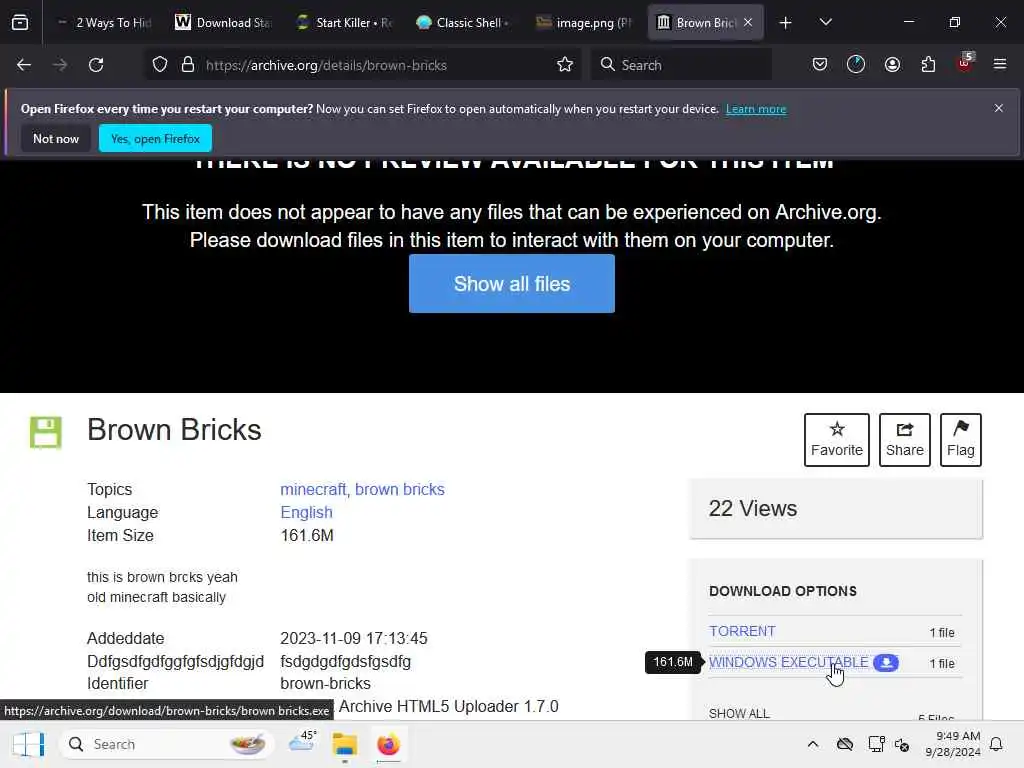The height and width of the screenshot is (768, 1024).
Task: Open uBlock Origin extension icon
Action: tap(965, 63)
